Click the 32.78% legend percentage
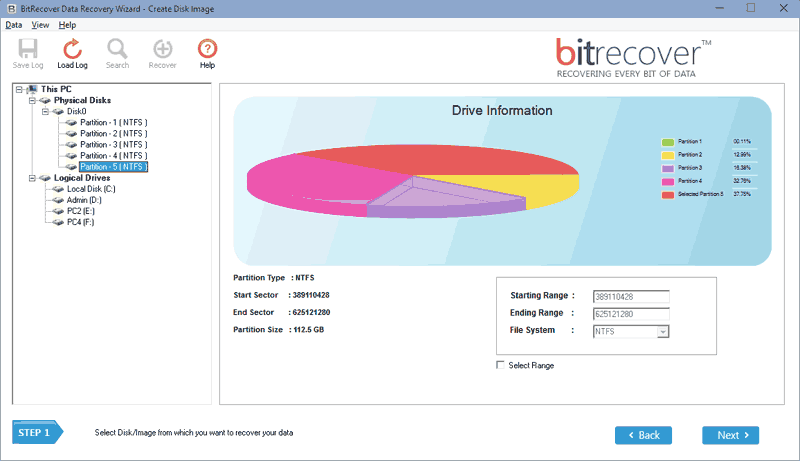 click(x=742, y=181)
